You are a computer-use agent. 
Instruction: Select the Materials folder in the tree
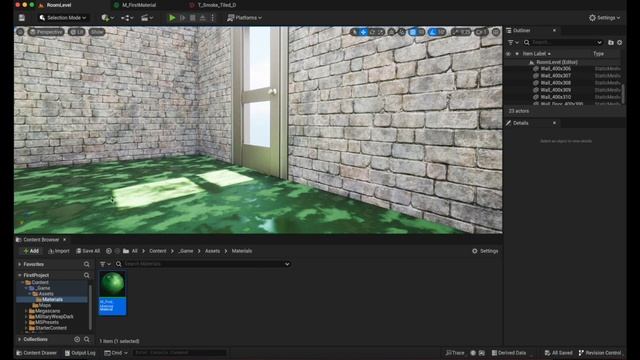coord(52,300)
